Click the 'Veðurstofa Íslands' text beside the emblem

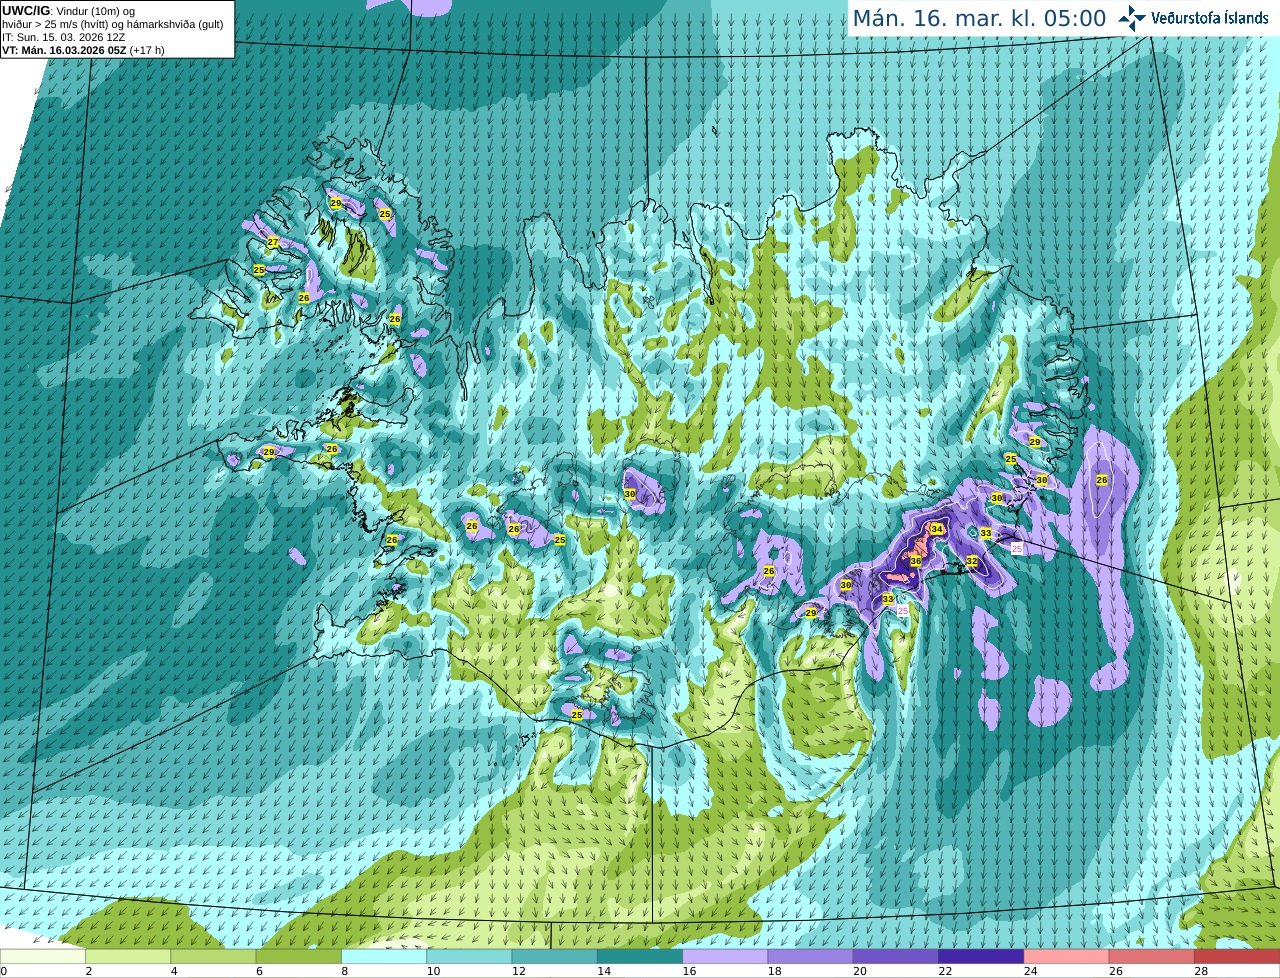coord(1210,18)
